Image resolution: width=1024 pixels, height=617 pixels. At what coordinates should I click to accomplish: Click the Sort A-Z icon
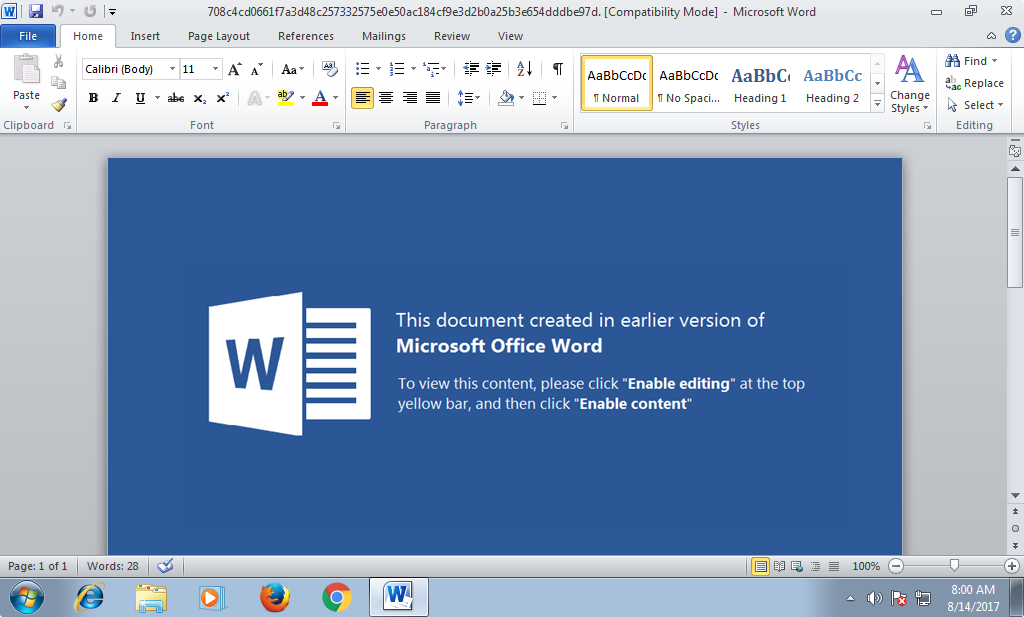click(x=524, y=69)
